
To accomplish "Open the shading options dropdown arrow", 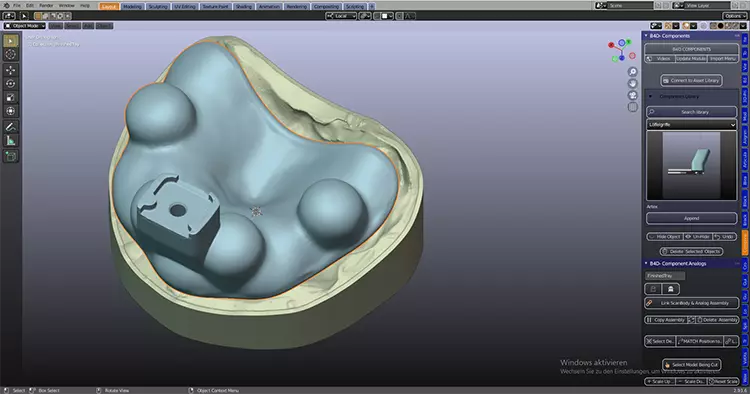I will pyautogui.click(x=742, y=26).
